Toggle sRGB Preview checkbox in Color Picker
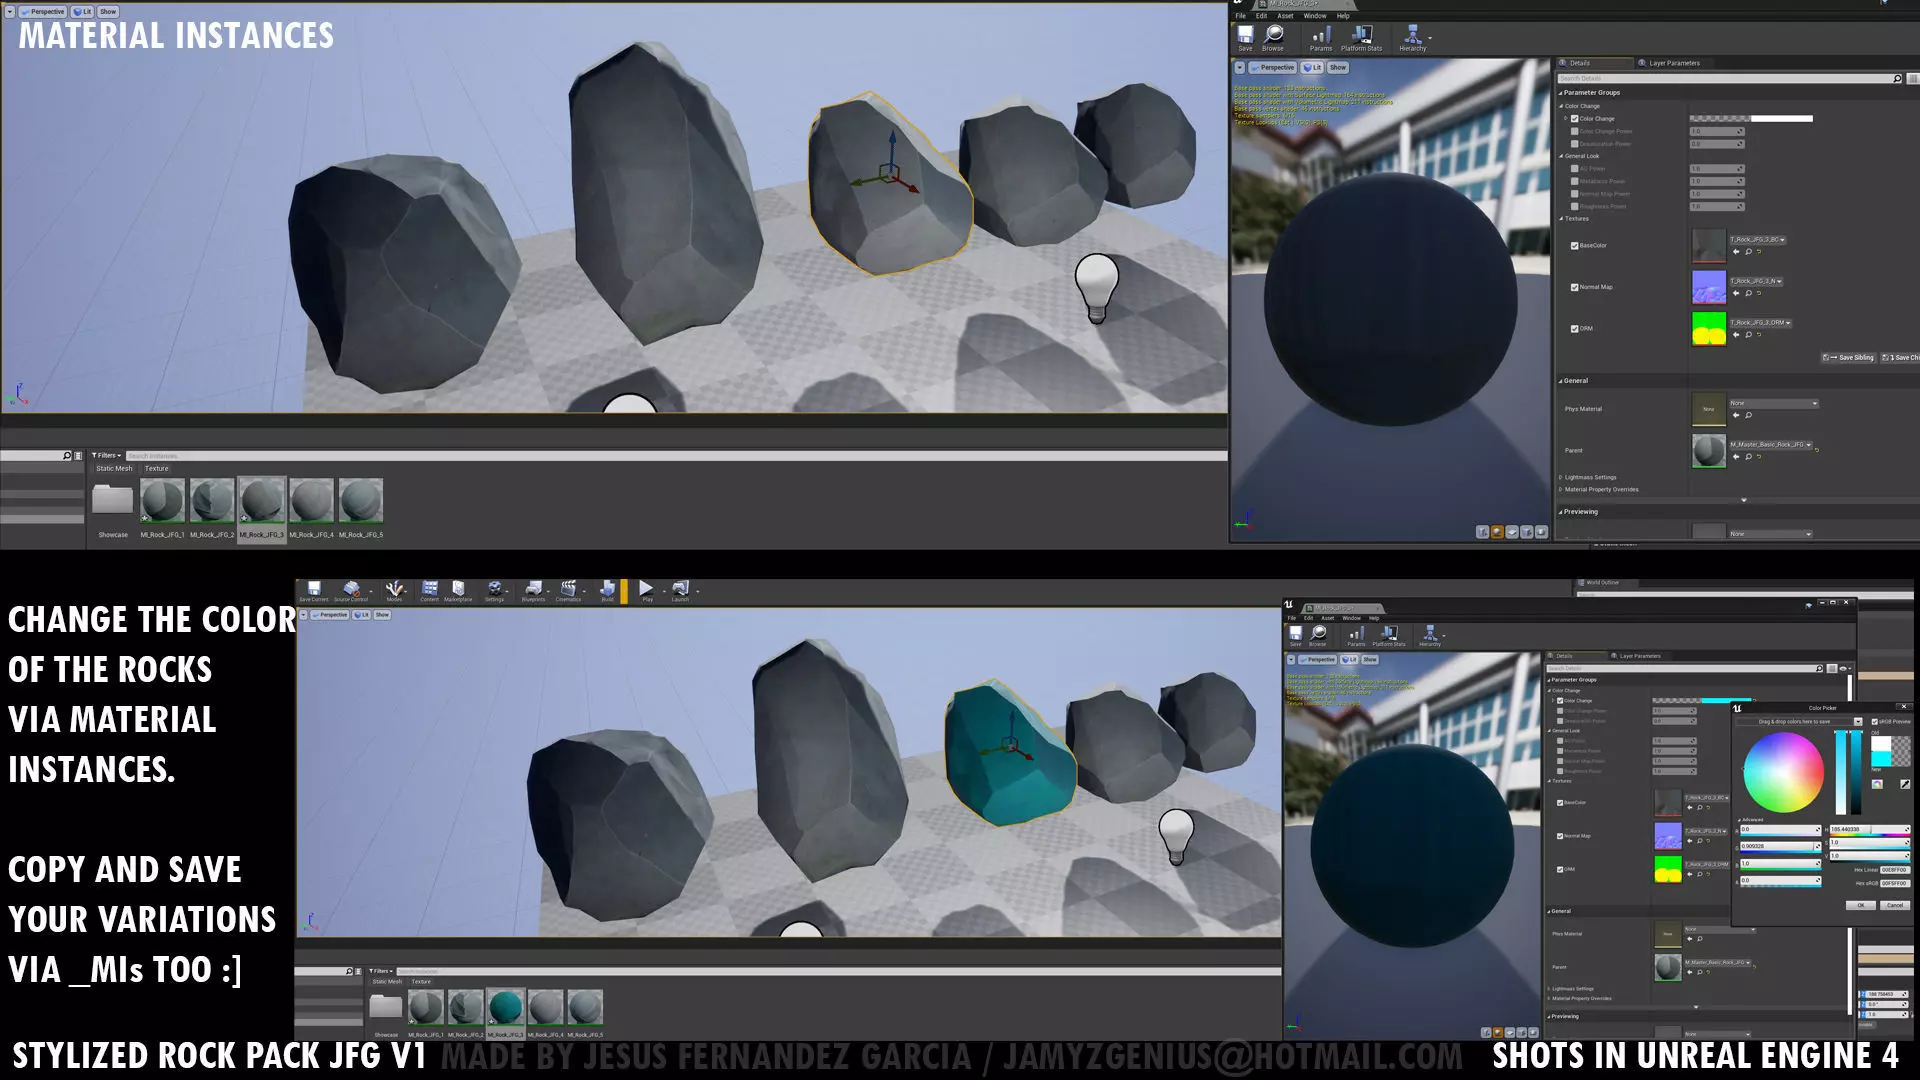The height and width of the screenshot is (1080, 1920). (x=1875, y=721)
